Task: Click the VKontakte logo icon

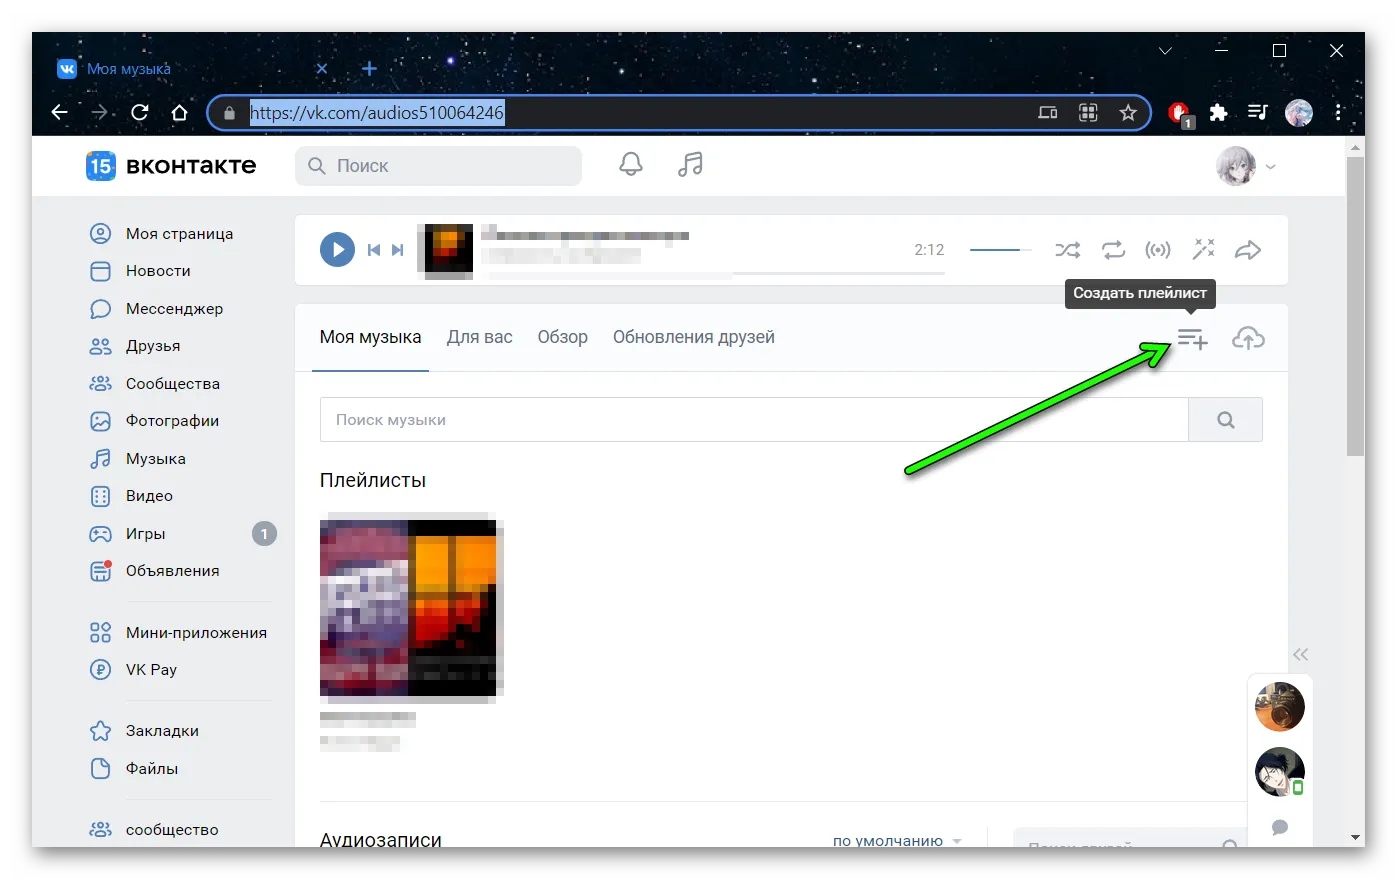Action: (x=100, y=166)
